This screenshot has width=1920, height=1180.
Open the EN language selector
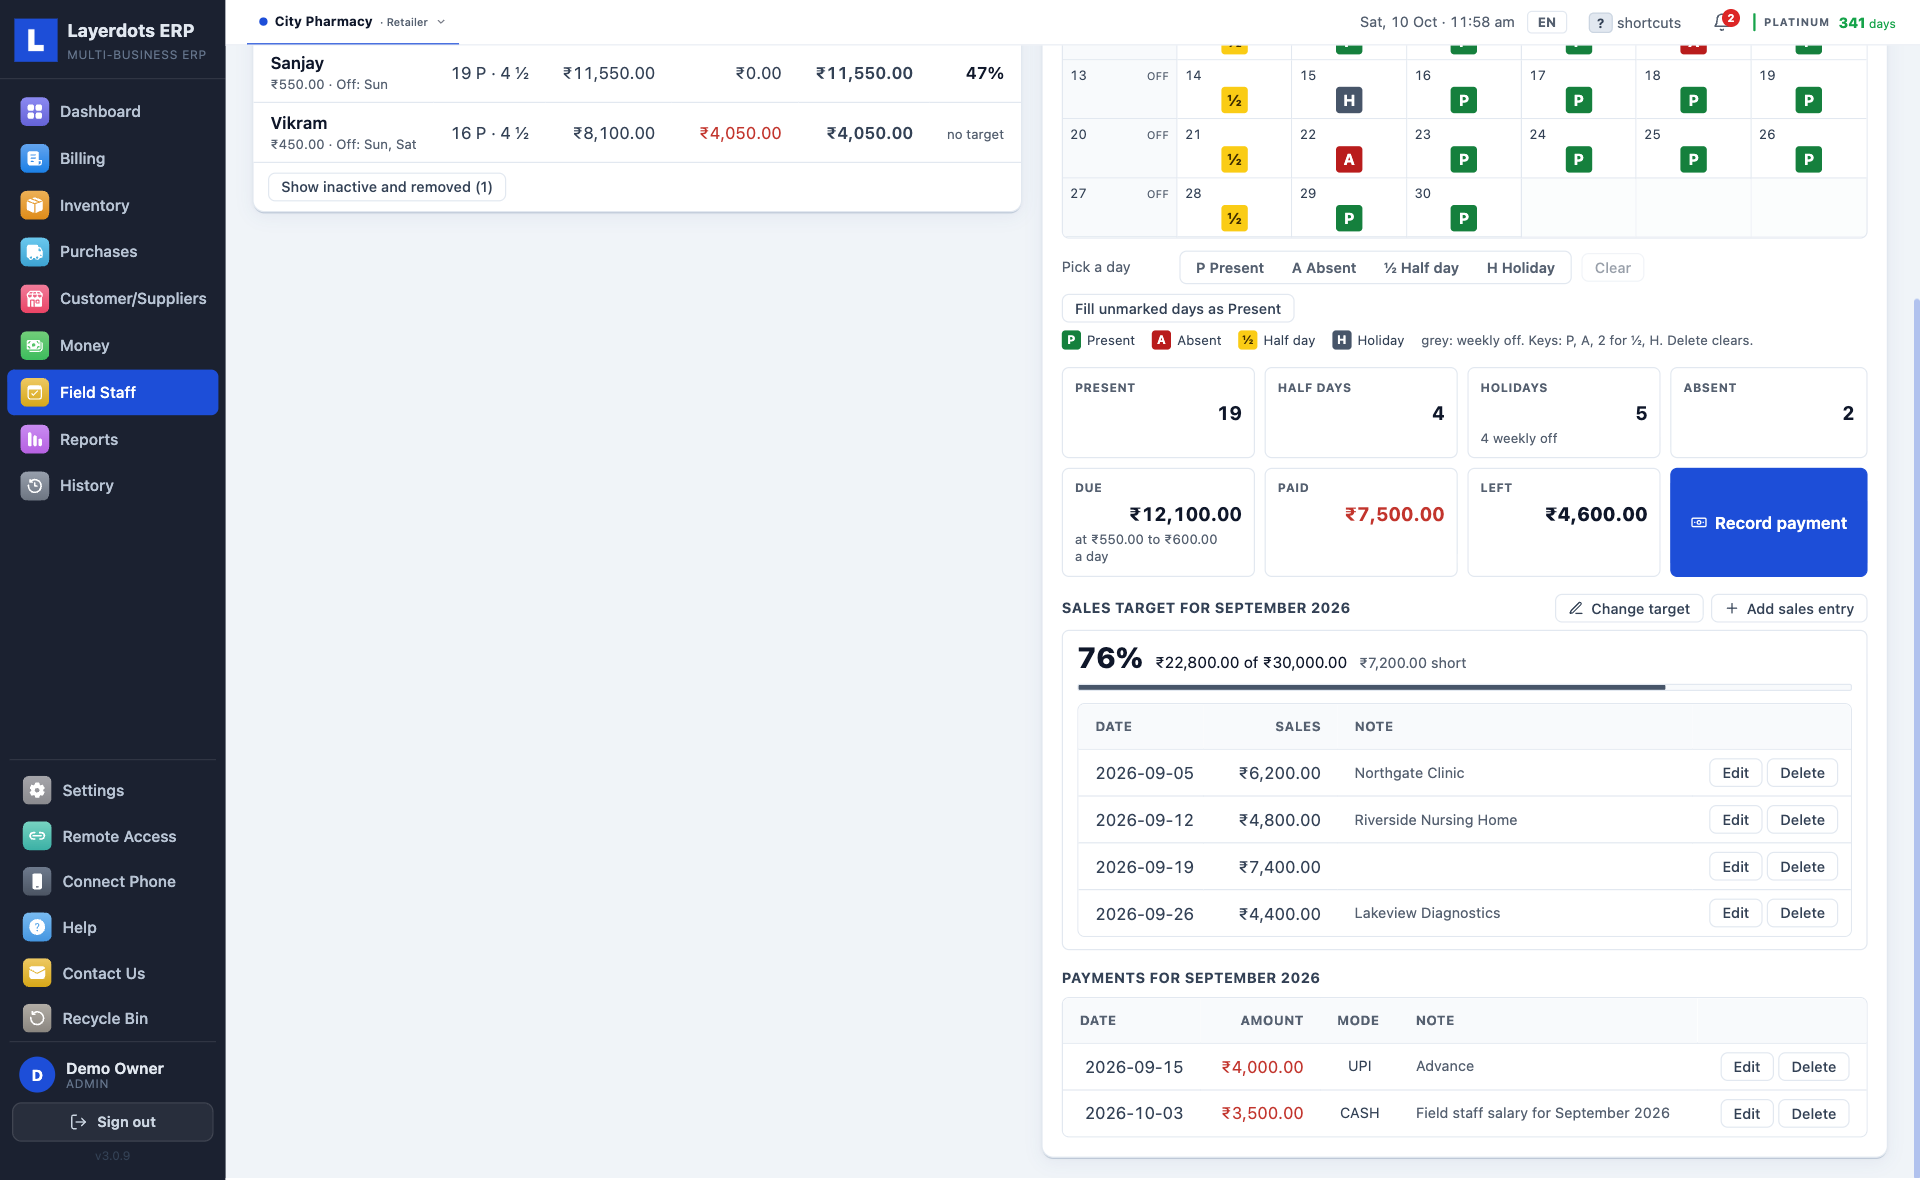[1546, 22]
